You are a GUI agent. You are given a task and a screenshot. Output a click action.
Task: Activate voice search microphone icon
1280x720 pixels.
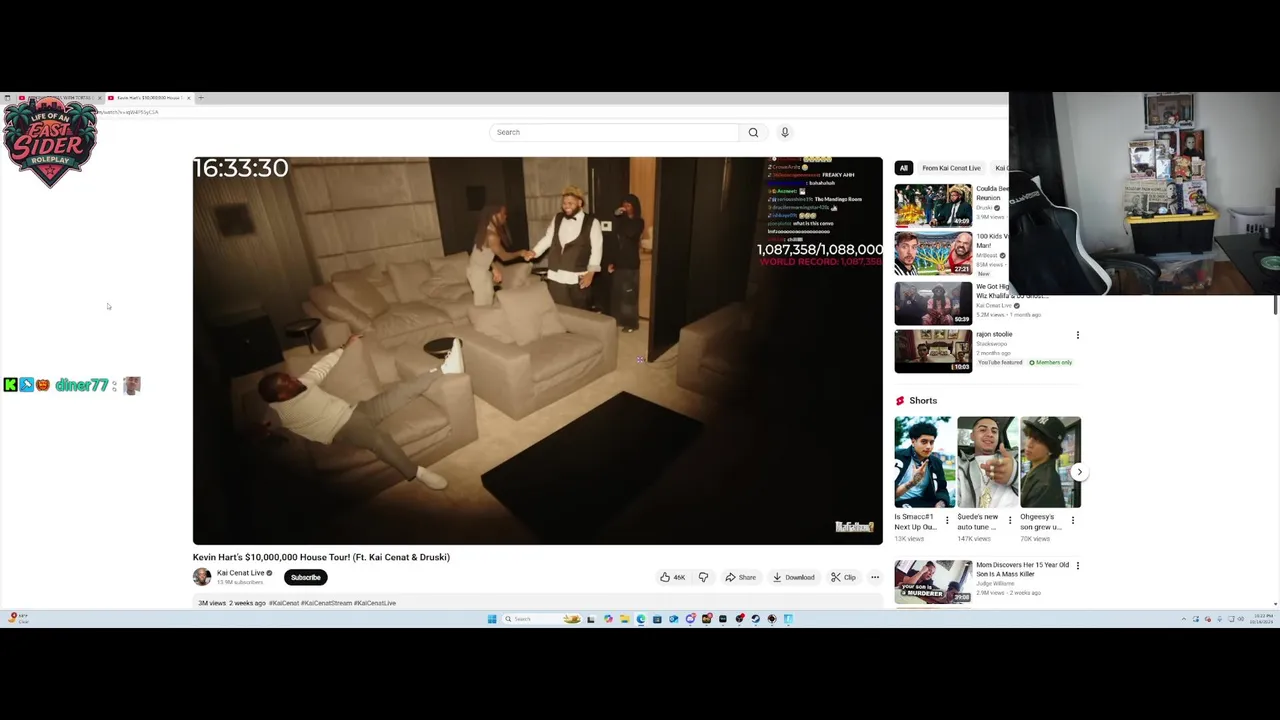coord(785,132)
